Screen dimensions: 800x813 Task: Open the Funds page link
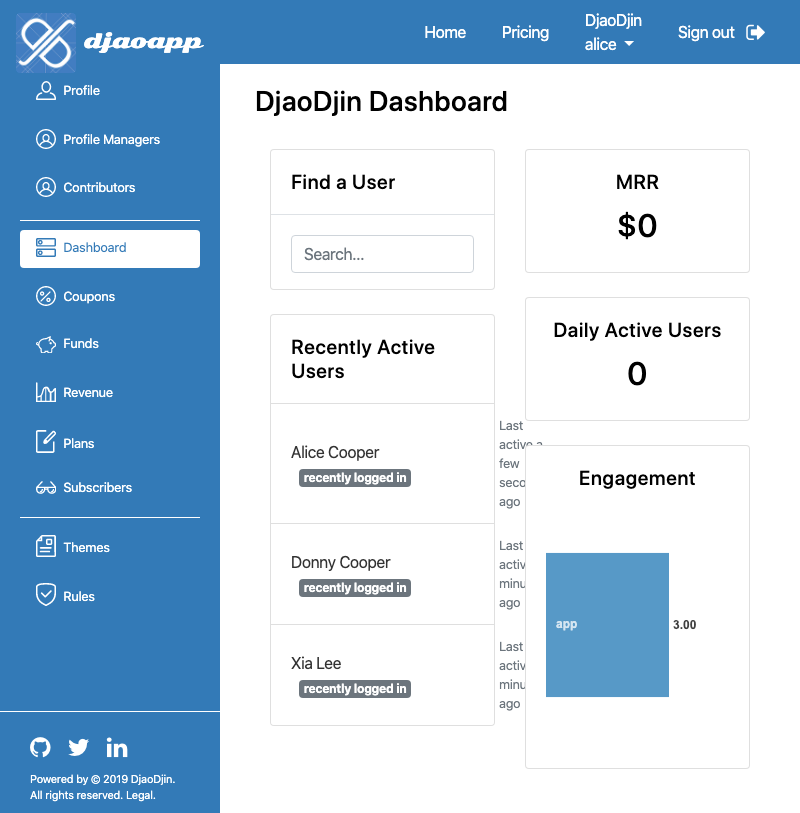(110, 343)
